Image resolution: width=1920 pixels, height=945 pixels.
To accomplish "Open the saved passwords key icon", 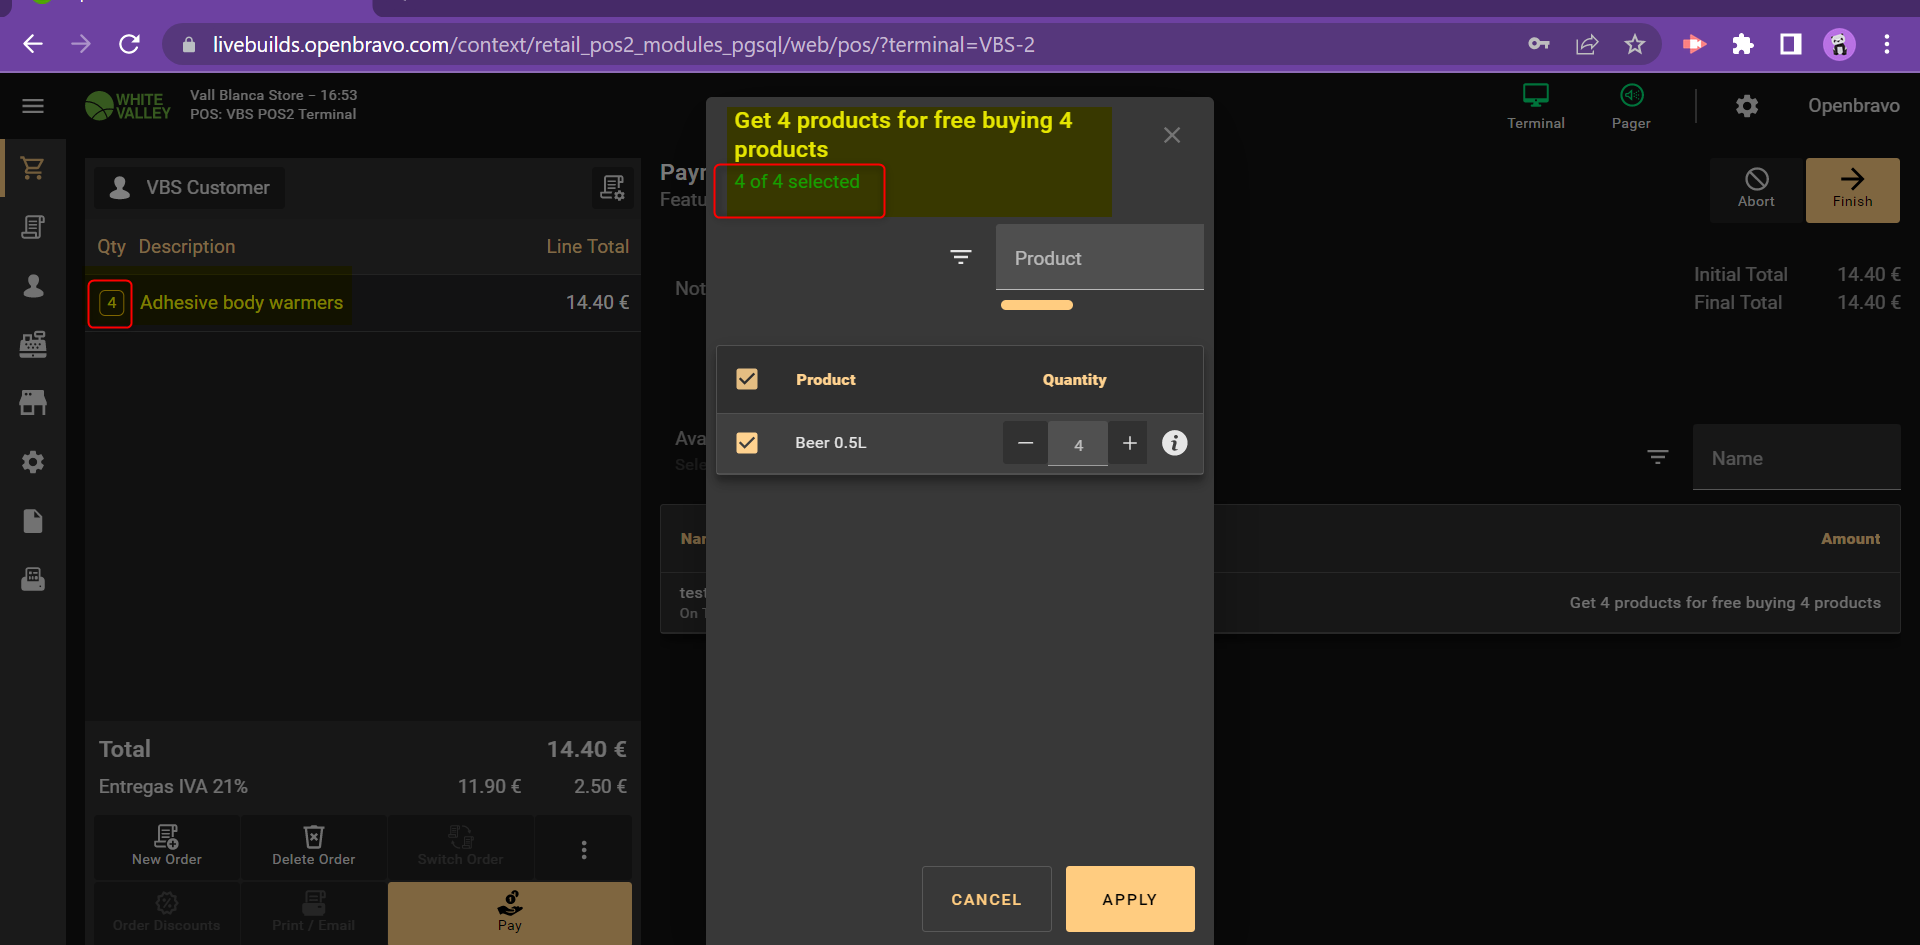I will click(1539, 44).
